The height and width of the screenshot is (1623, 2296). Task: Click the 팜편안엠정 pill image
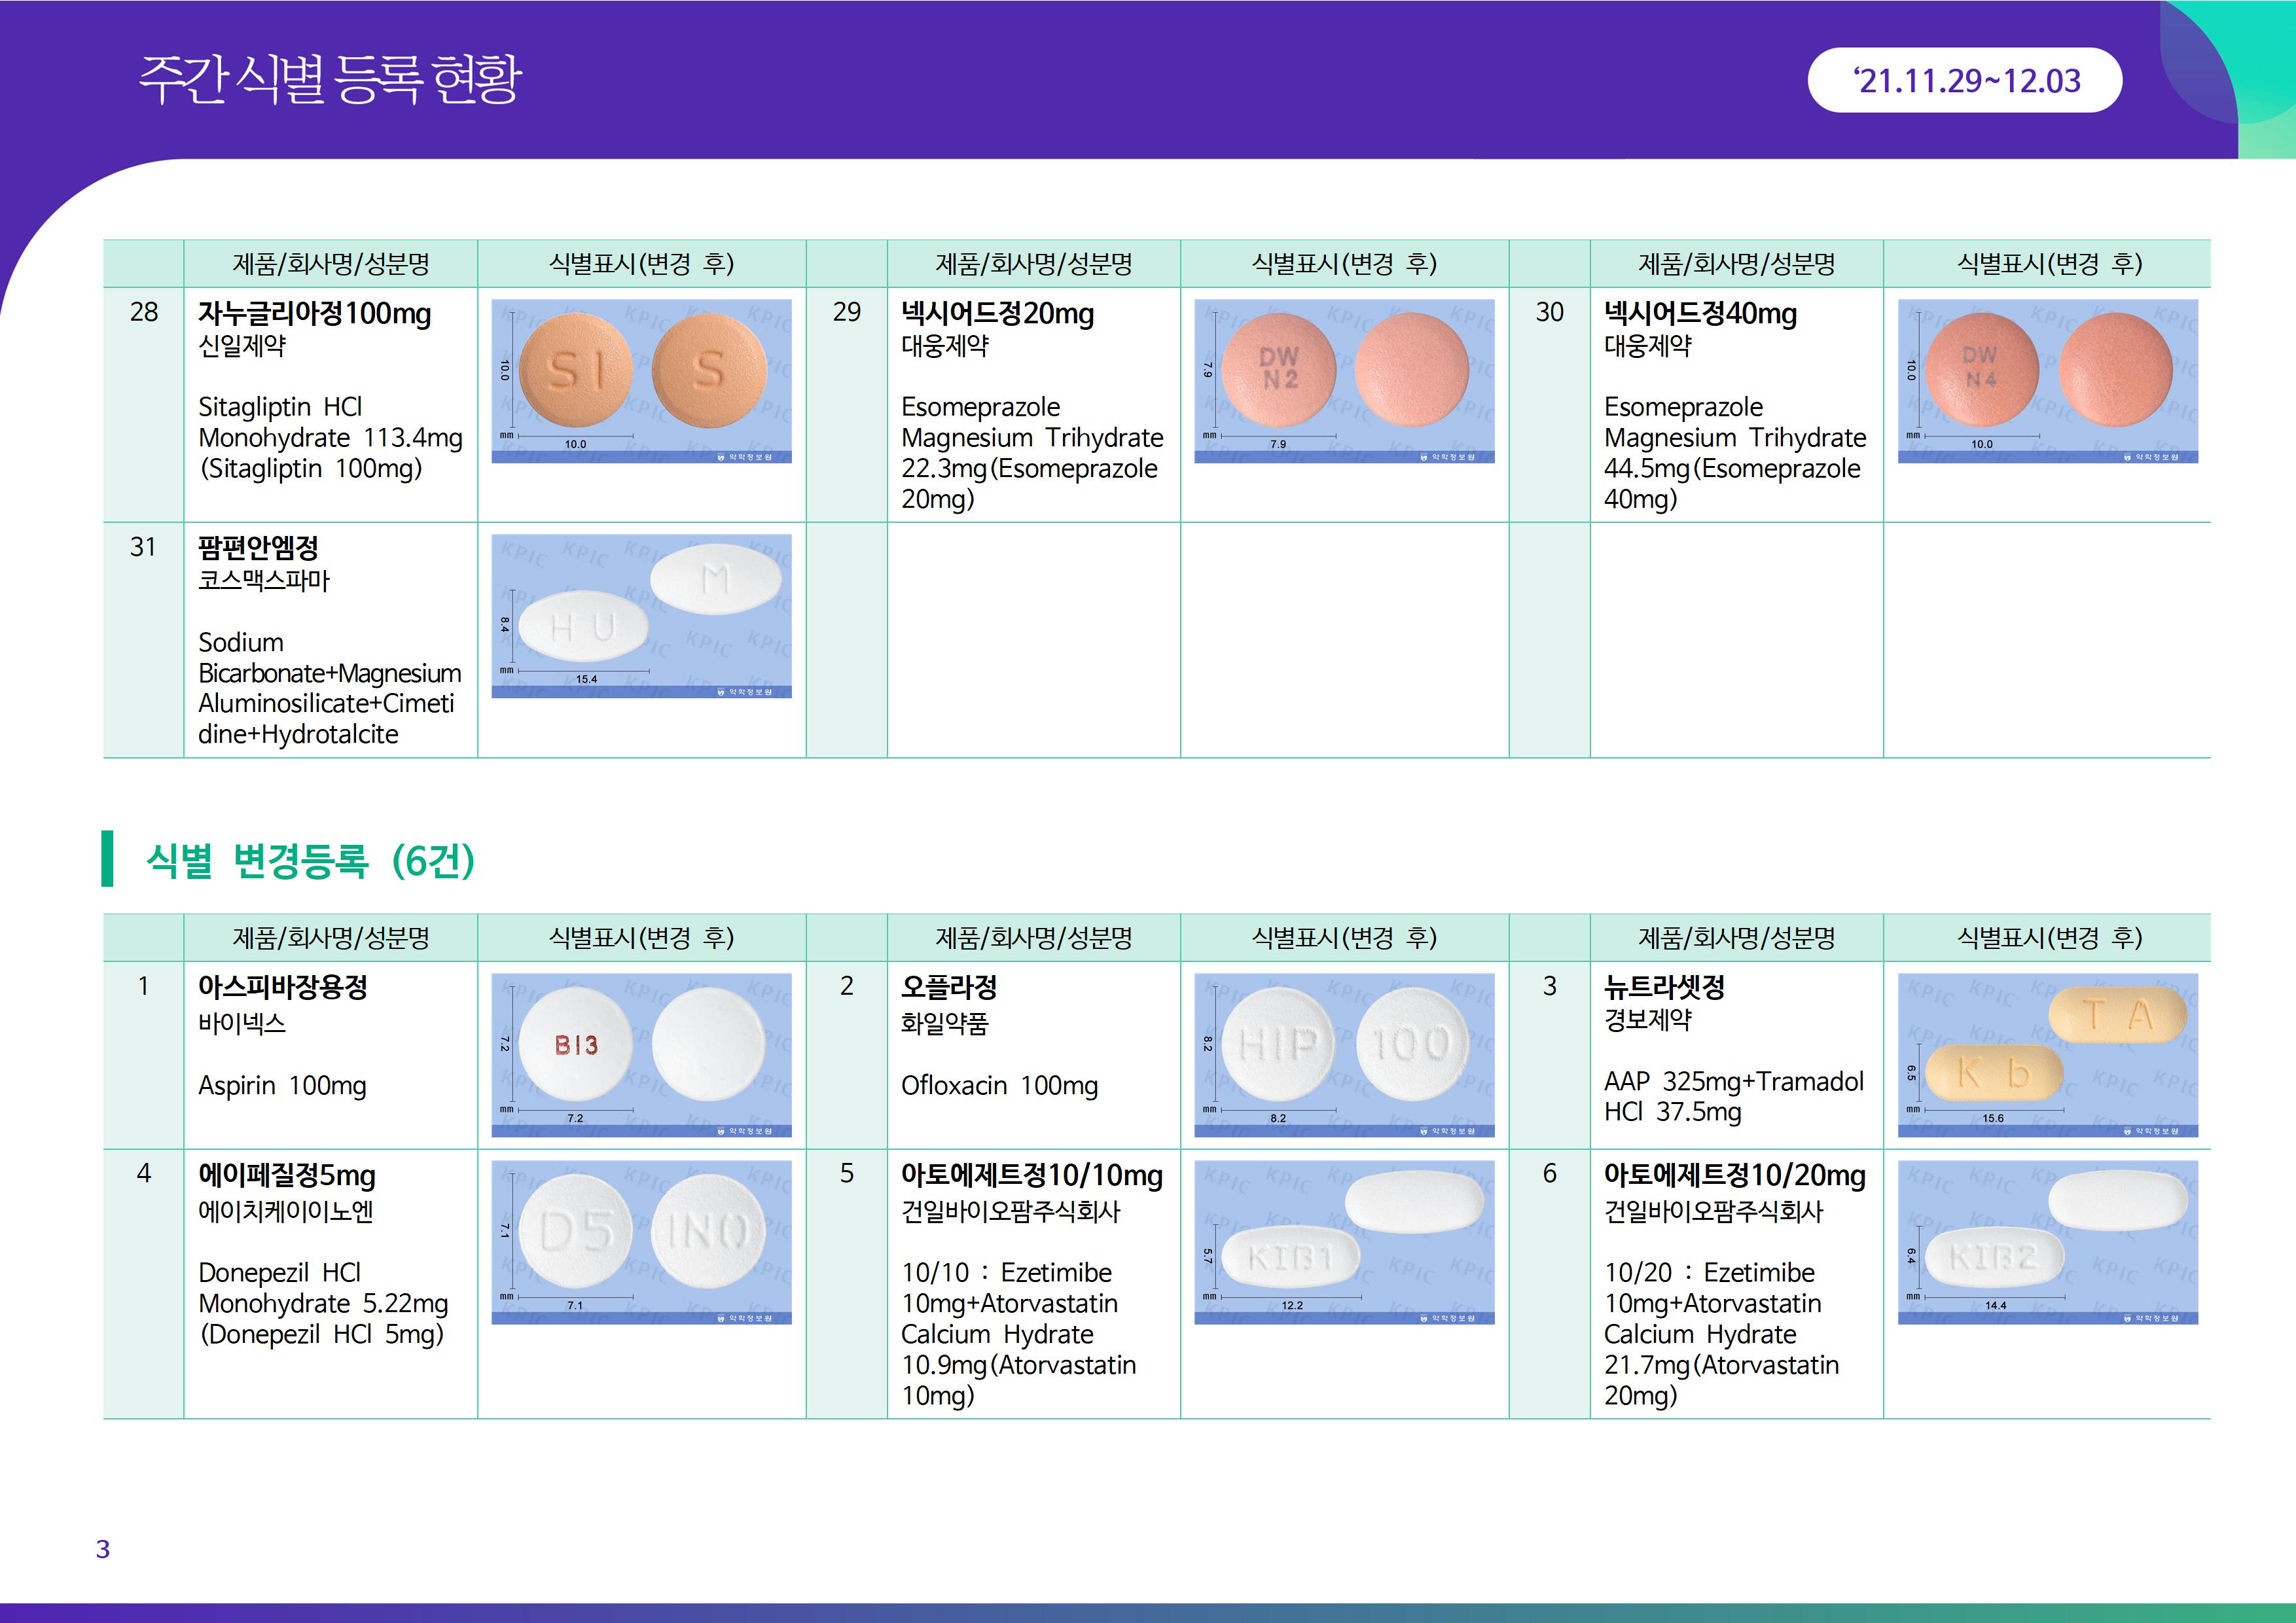pyautogui.click(x=641, y=615)
